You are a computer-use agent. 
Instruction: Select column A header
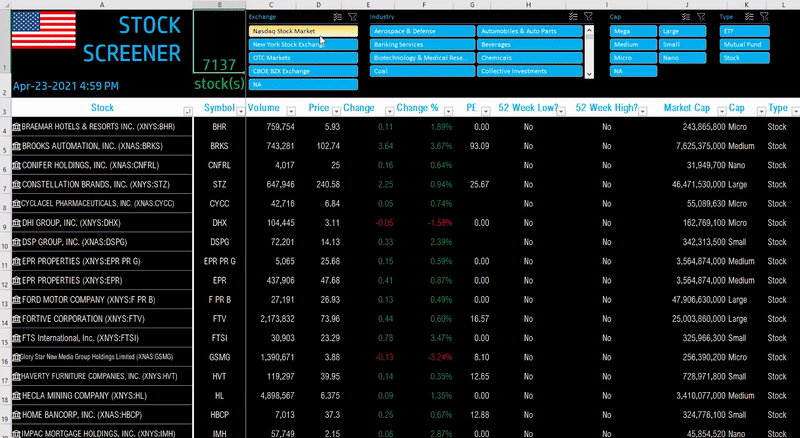[102, 5]
